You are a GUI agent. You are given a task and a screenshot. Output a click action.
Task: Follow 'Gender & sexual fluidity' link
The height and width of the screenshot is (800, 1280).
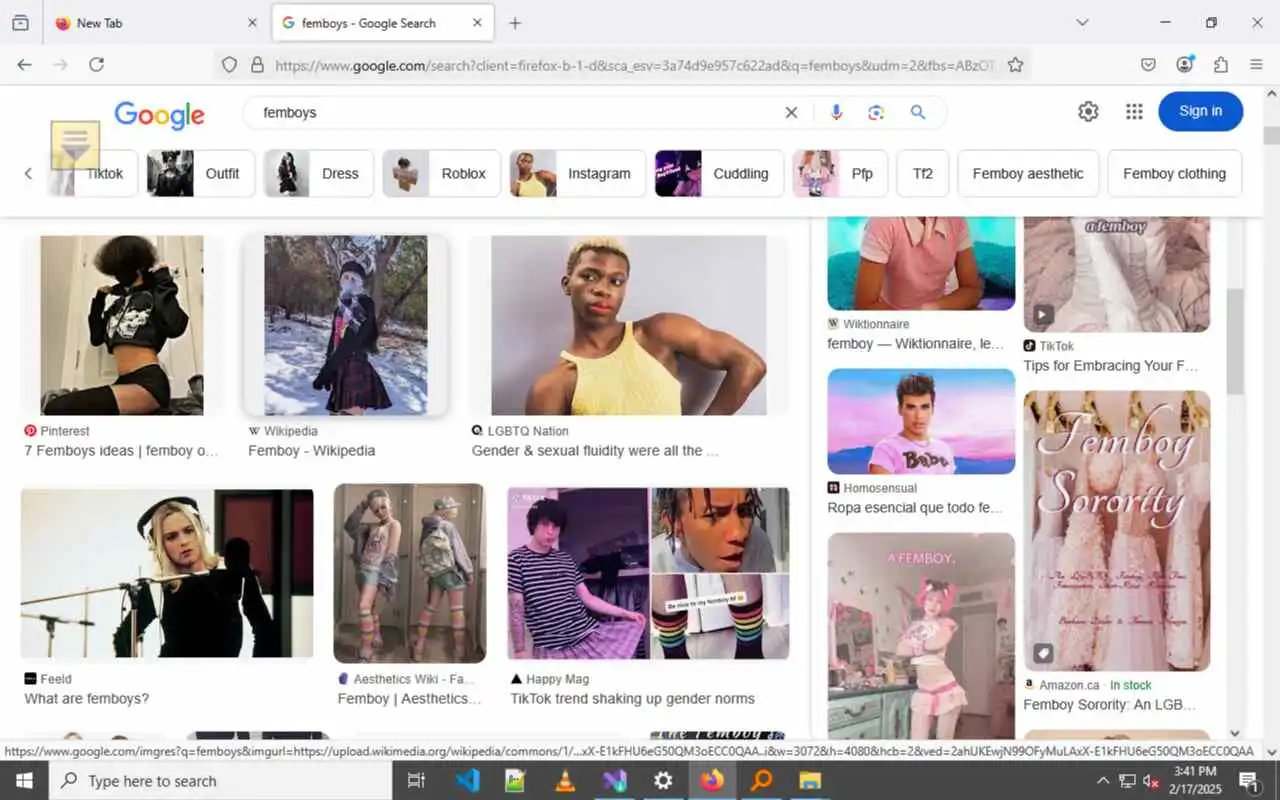(595, 451)
